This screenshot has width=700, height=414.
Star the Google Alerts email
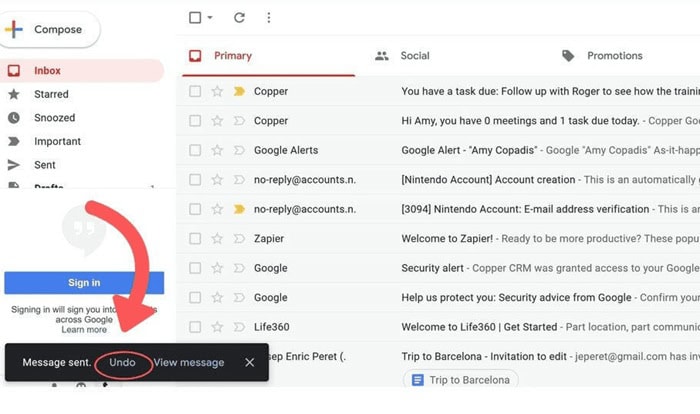(217, 150)
